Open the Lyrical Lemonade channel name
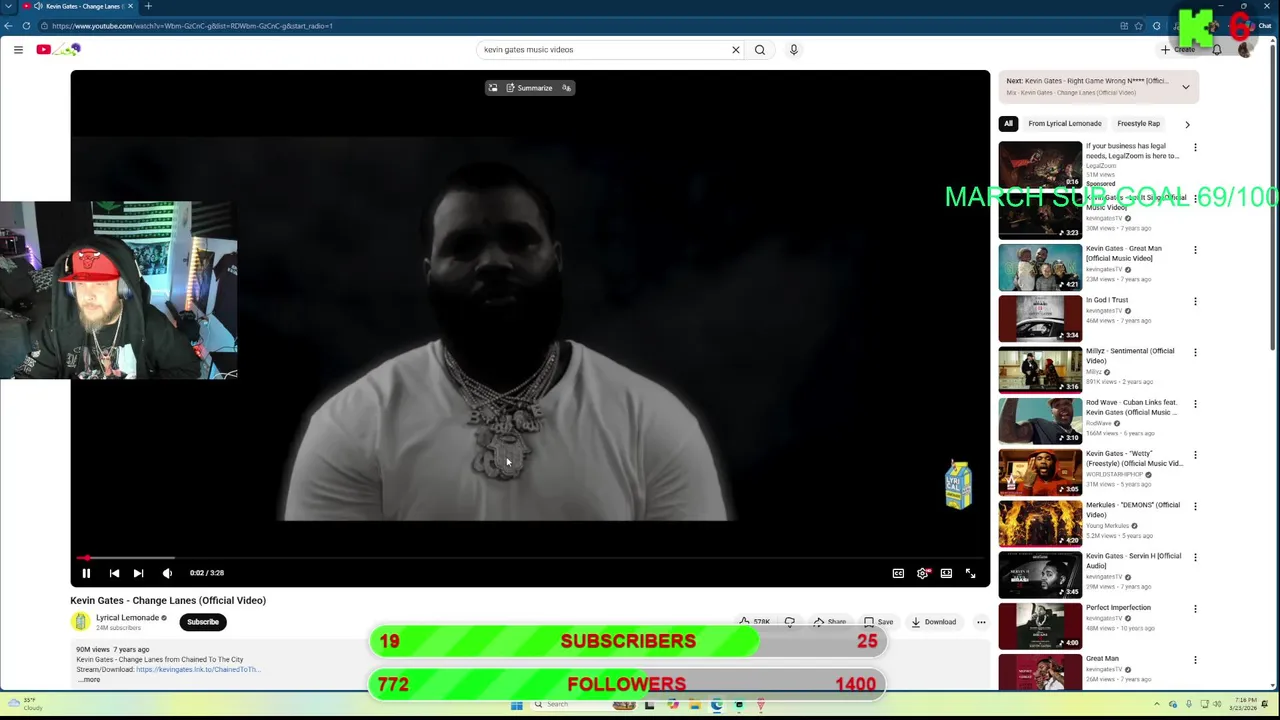The image size is (1280, 720). [x=127, y=618]
